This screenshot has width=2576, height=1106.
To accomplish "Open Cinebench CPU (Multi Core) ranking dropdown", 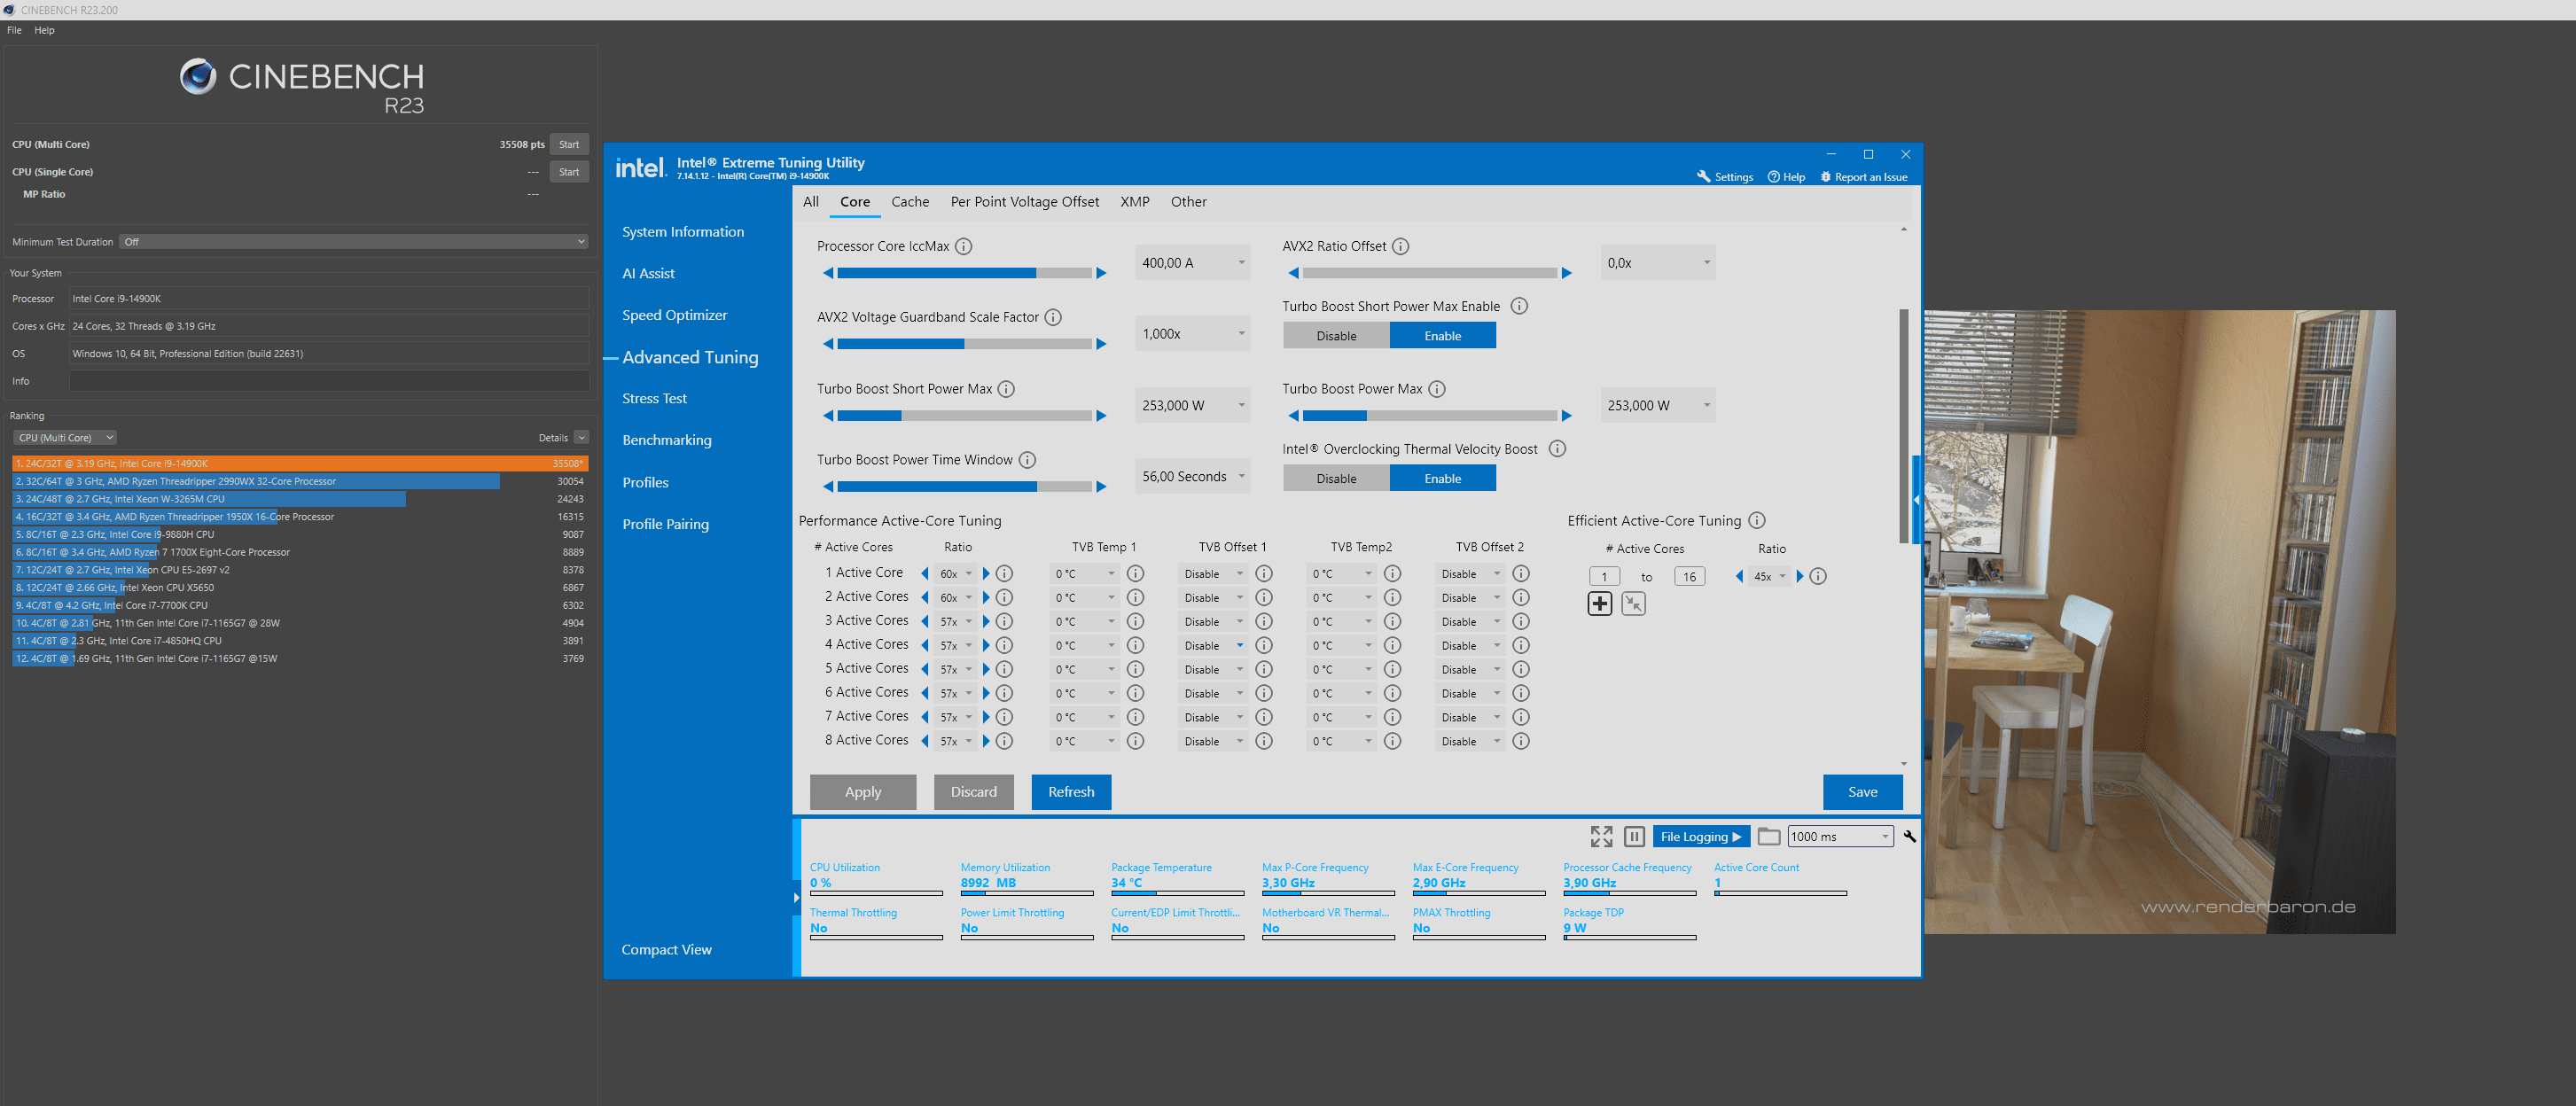I will coord(65,438).
